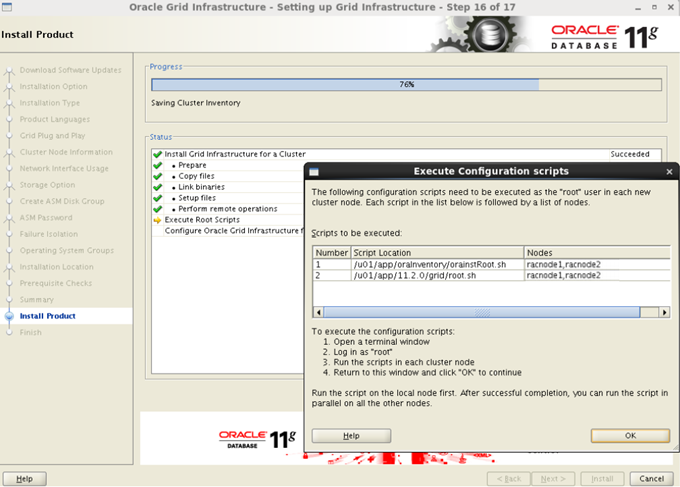Click the 76% progress bar
This screenshot has height=487, width=680.
click(x=406, y=85)
